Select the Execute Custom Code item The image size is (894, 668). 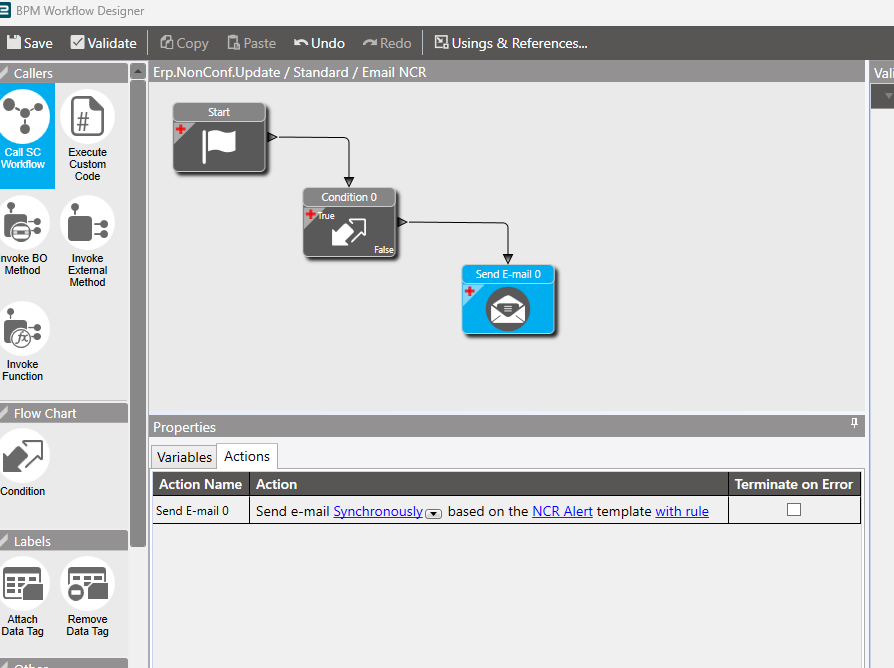coord(87,136)
